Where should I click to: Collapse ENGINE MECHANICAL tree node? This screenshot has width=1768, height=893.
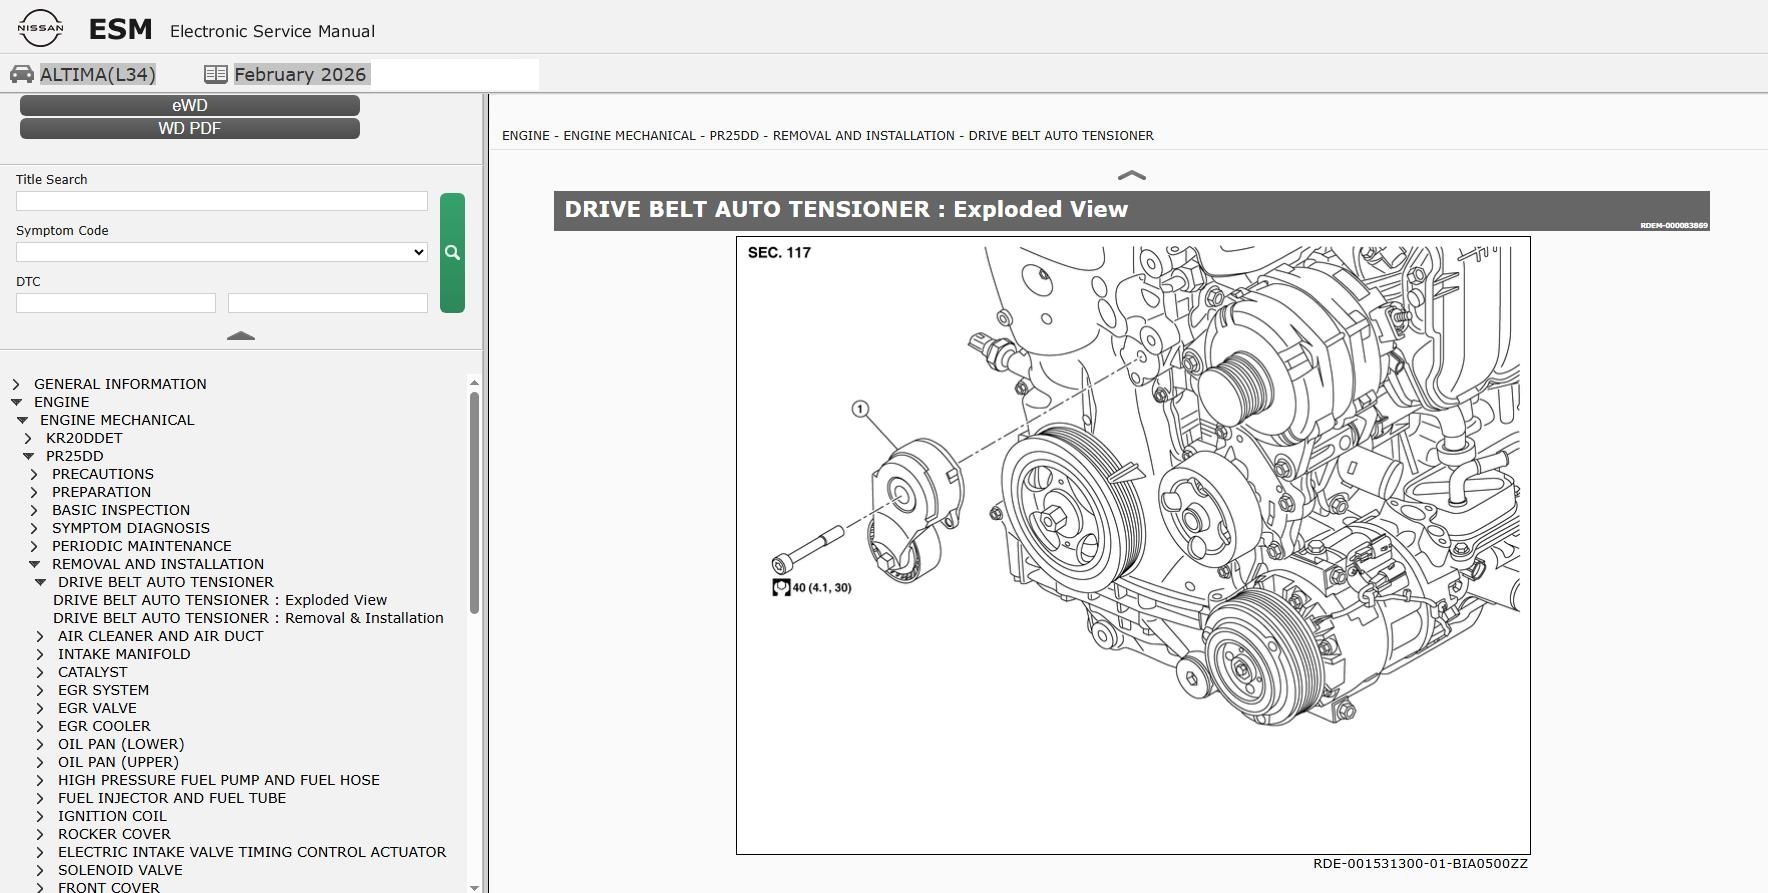click(22, 420)
